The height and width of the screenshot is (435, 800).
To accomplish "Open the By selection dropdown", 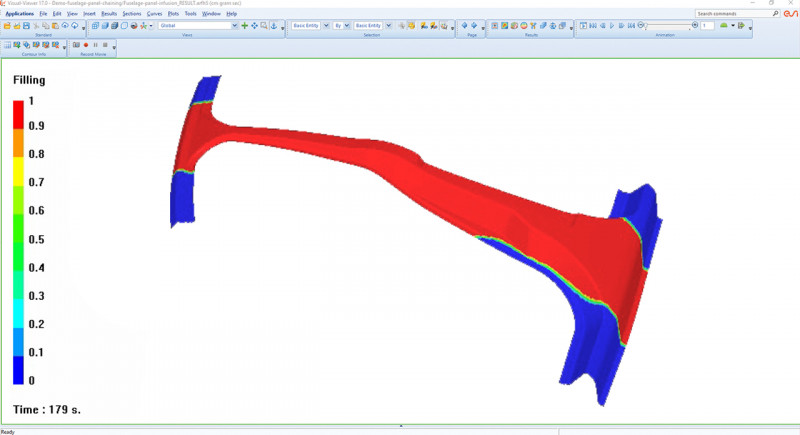I will 347,25.
